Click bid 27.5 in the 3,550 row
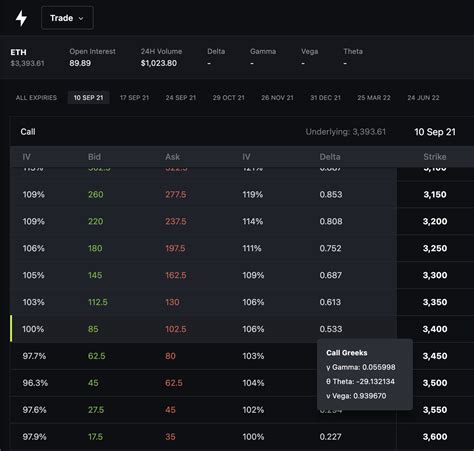The image size is (474, 451). click(96, 410)
